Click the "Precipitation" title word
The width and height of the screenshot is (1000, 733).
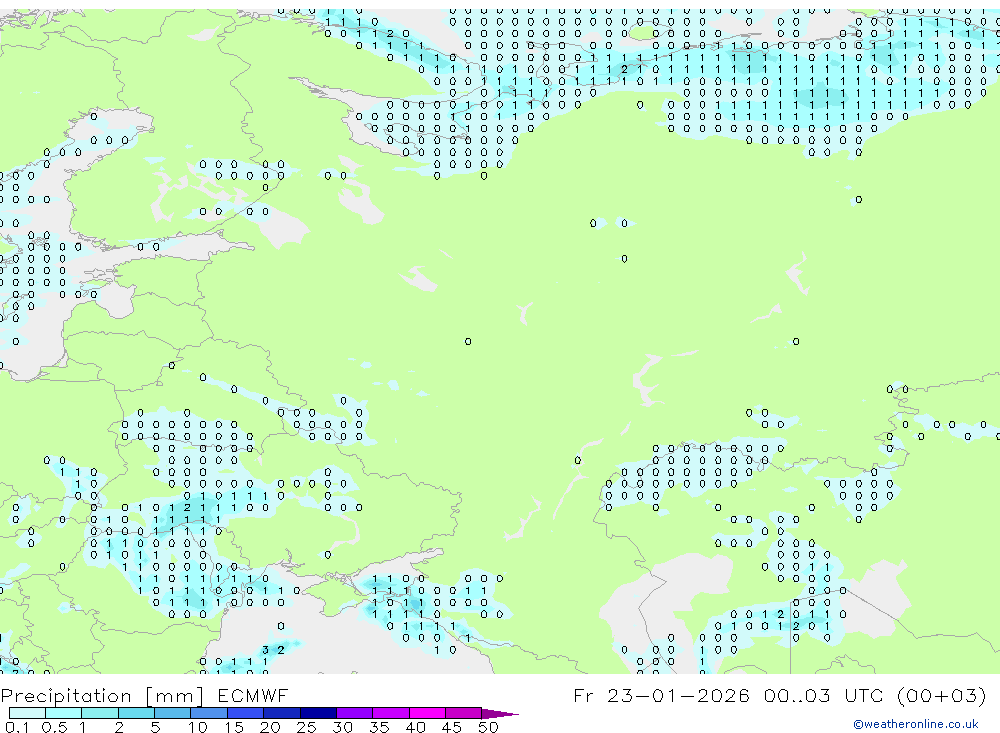coord(66,695)
